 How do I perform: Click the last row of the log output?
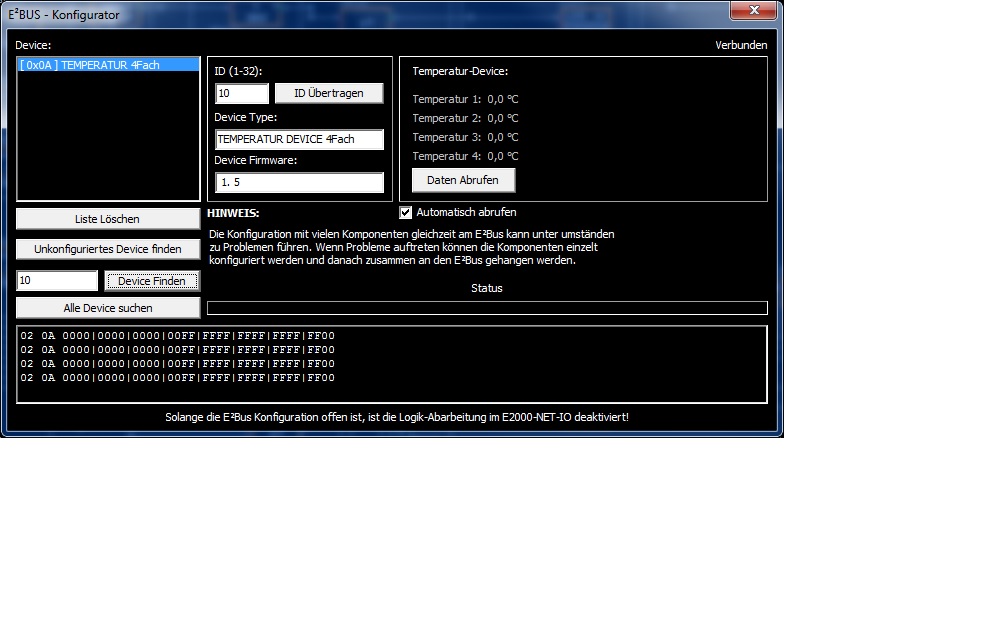(x=177, y=378)
